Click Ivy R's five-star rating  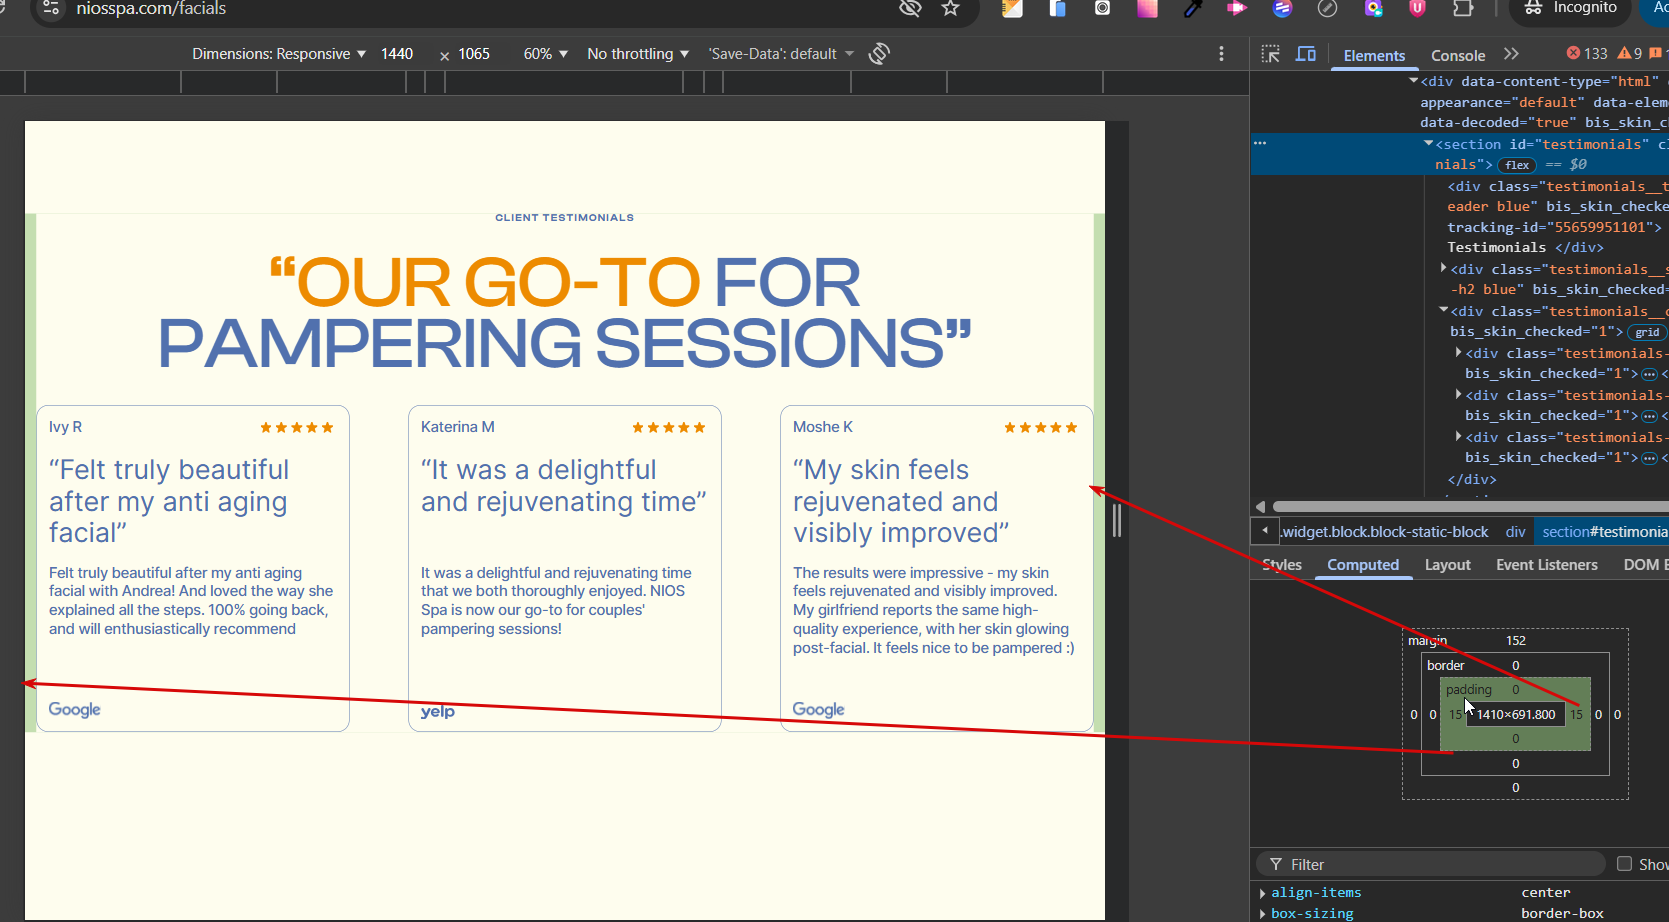(297, 427)
